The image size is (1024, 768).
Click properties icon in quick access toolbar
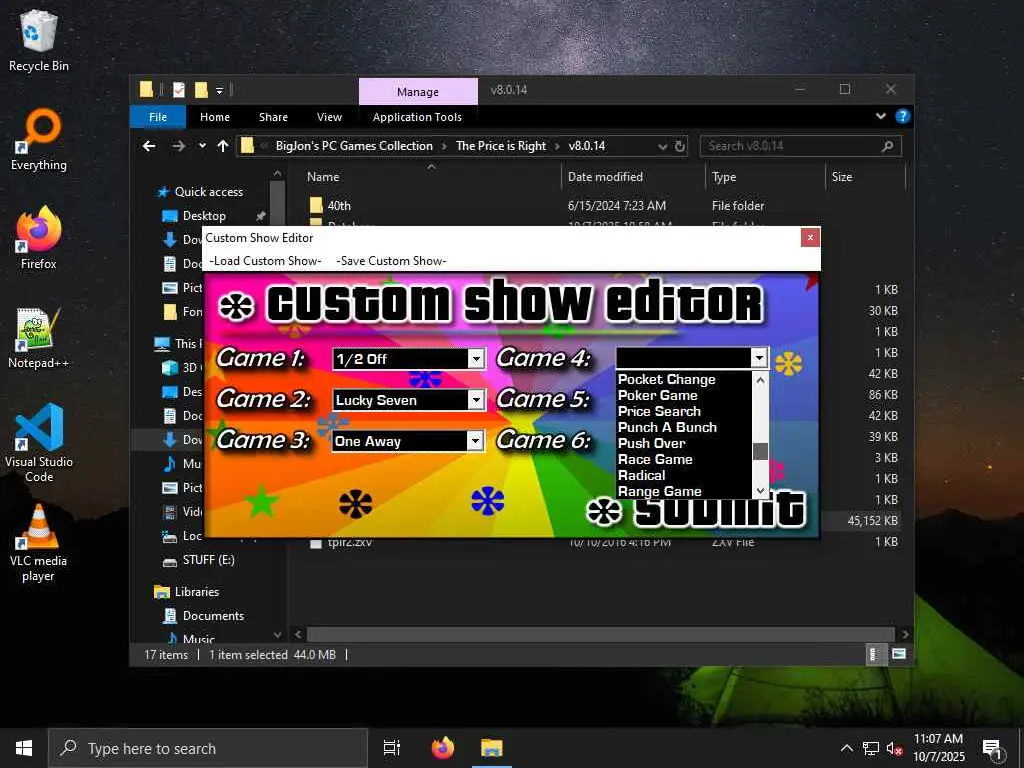click(178, 90)
